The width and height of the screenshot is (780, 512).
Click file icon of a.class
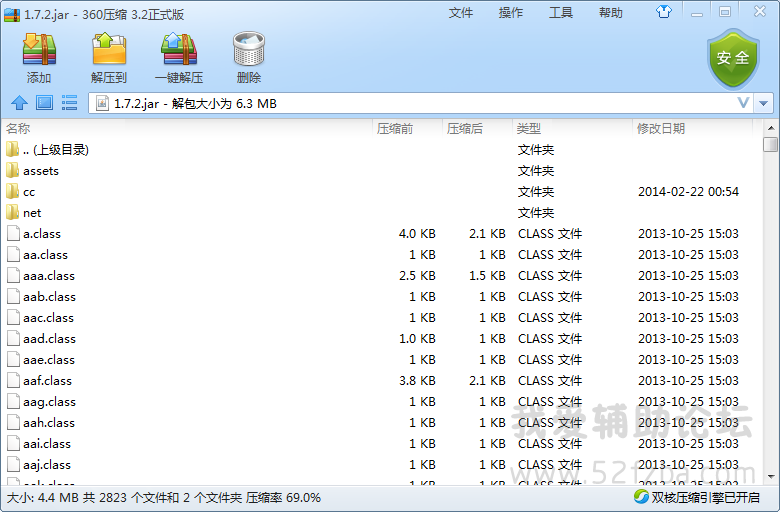pos(13,233)
